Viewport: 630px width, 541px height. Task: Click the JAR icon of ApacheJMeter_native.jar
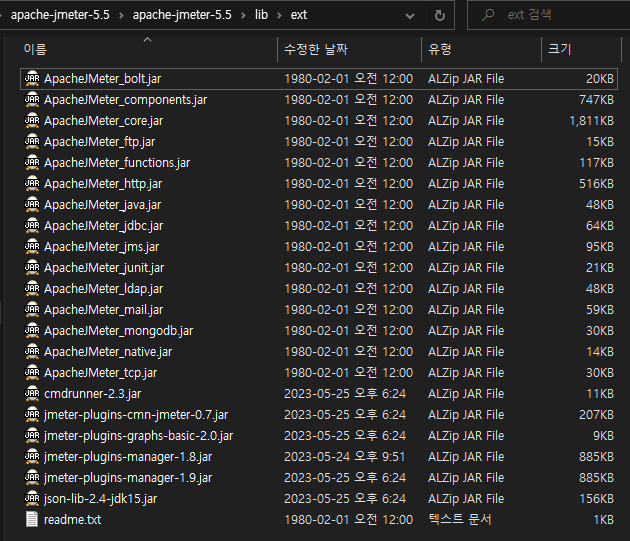(32, 351)
